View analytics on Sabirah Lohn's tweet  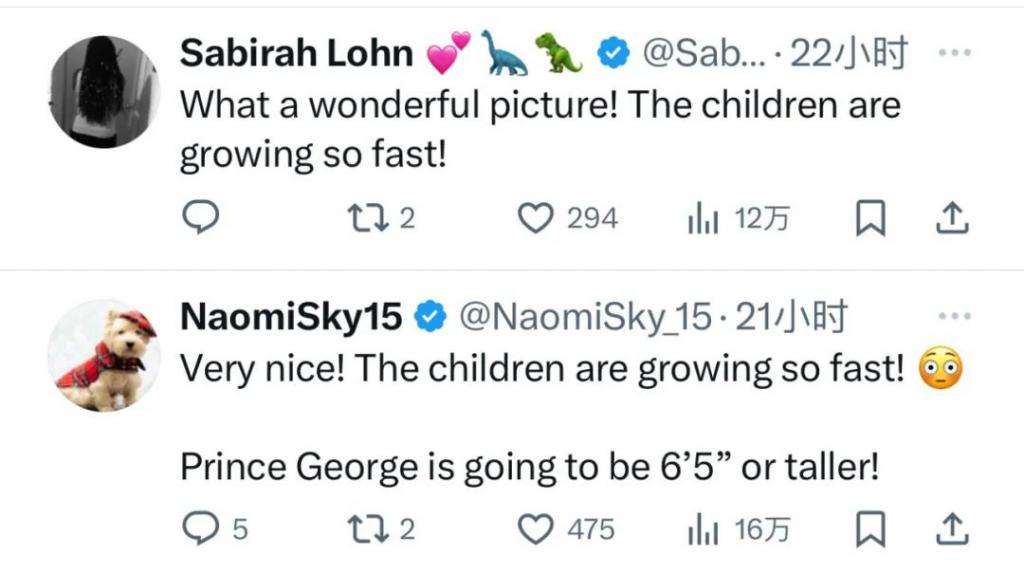(x=704, y=218)
